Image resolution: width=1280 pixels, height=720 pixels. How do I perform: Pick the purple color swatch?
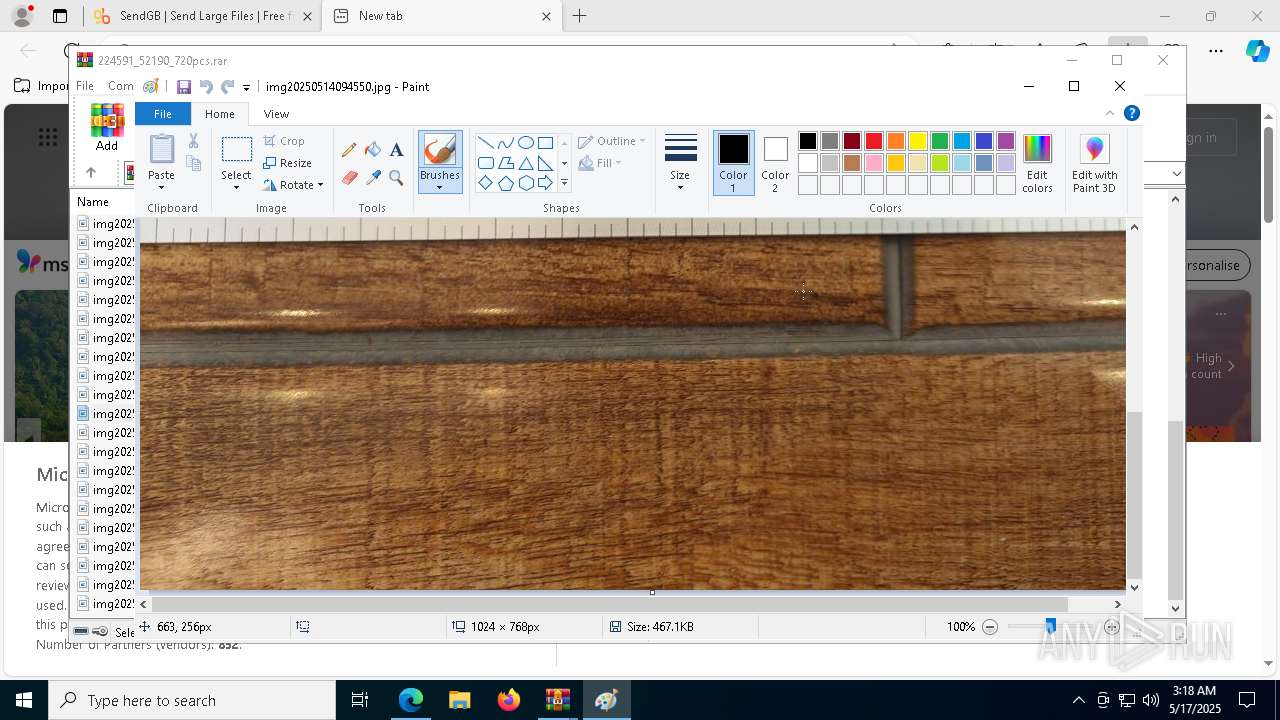pyautogui.click(x=1006, y=141)
